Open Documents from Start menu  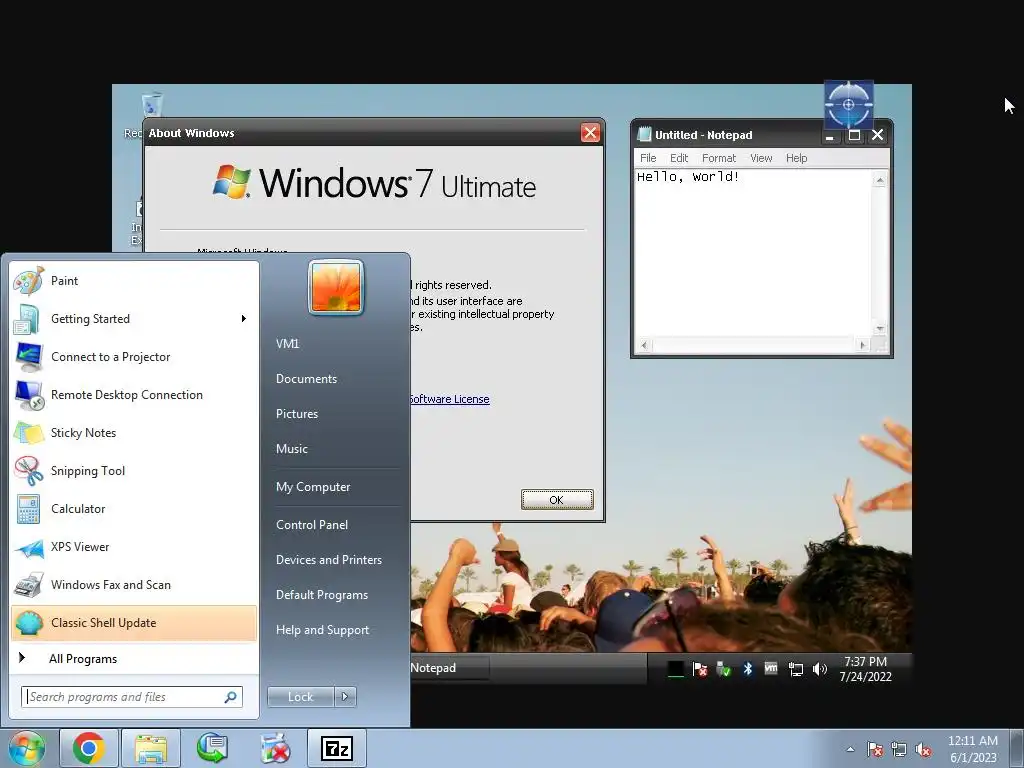pyautogui.click(x=306, y=379)
